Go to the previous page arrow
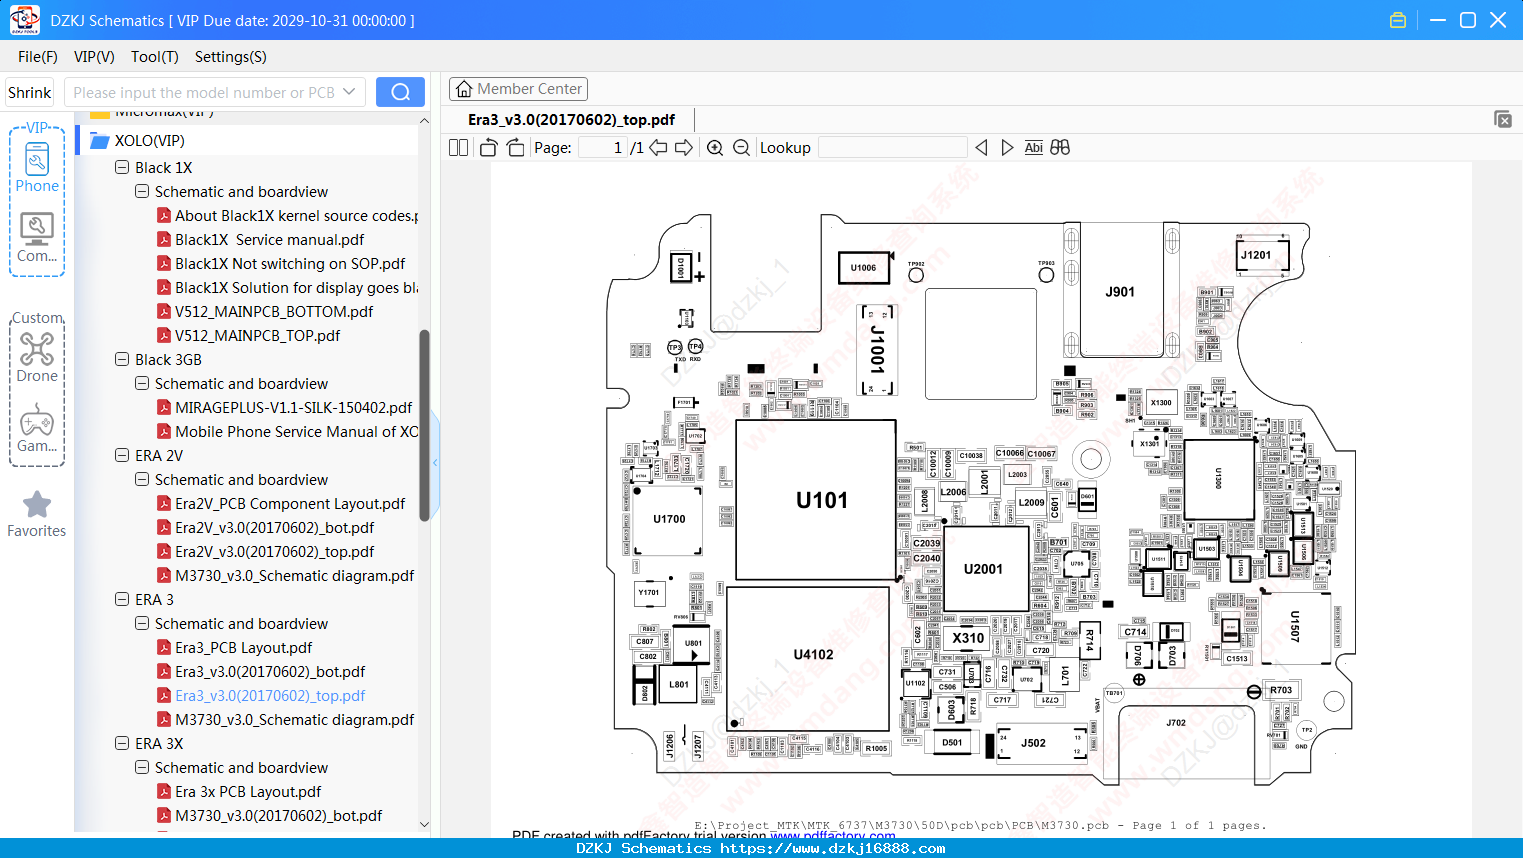 click(x=658, y=148)
